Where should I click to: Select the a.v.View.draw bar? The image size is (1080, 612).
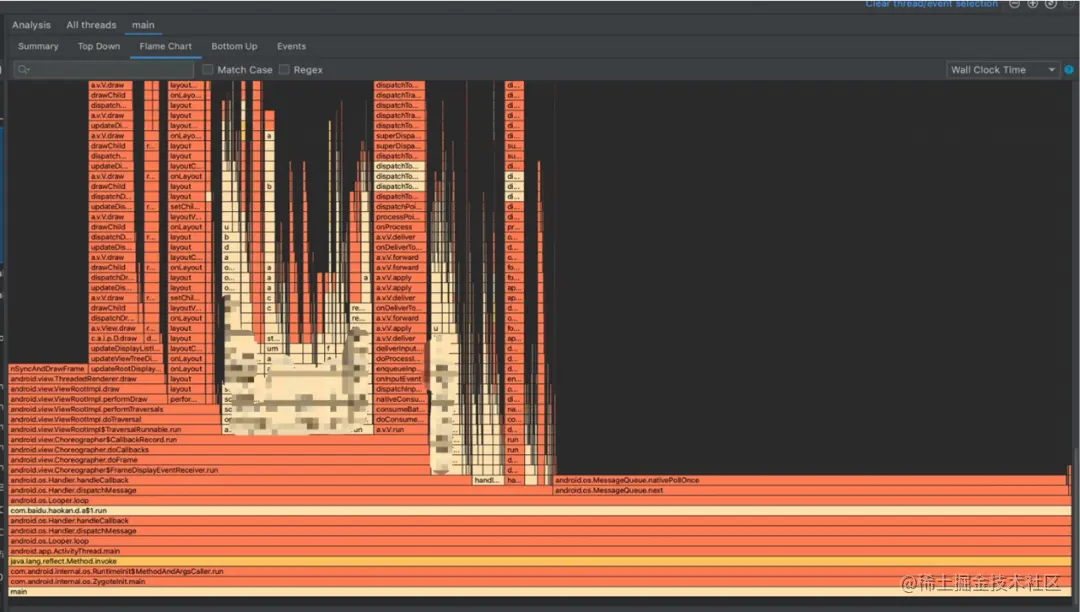[116, 328]
